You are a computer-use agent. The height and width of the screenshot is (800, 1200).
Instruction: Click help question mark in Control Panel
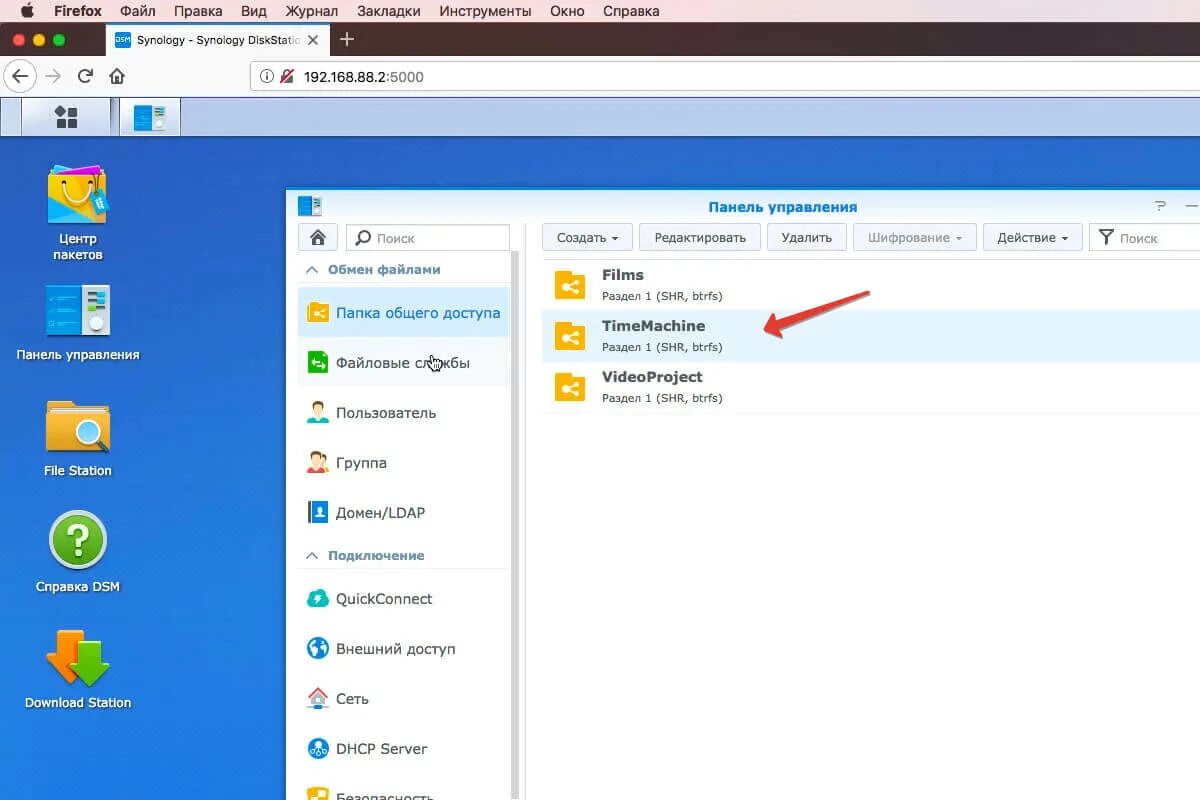click(x=1160, y=206)
